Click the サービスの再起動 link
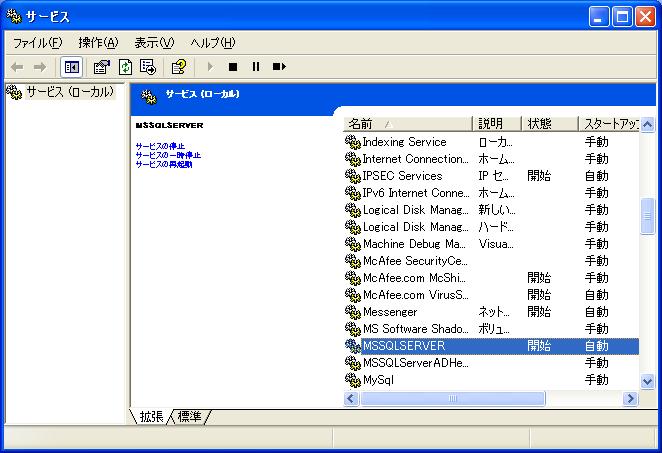This screenshot has height=453, width=662. 164,164
